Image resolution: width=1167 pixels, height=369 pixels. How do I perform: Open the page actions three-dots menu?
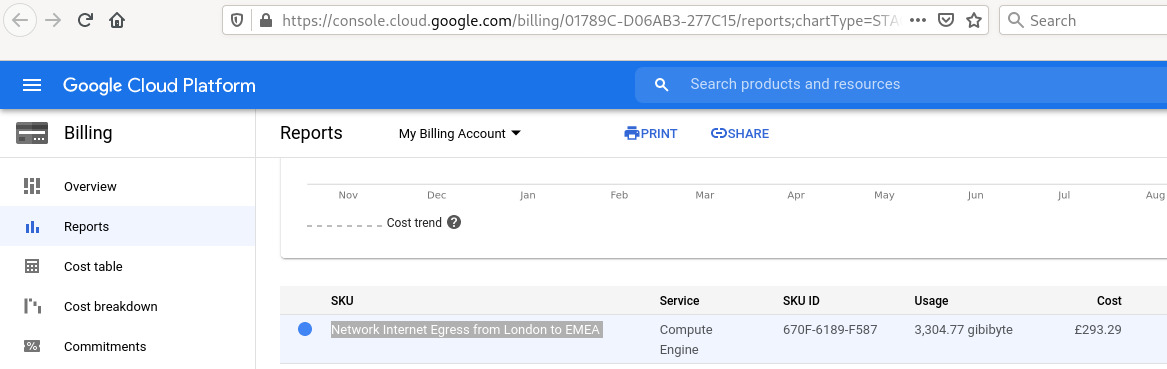918,21
